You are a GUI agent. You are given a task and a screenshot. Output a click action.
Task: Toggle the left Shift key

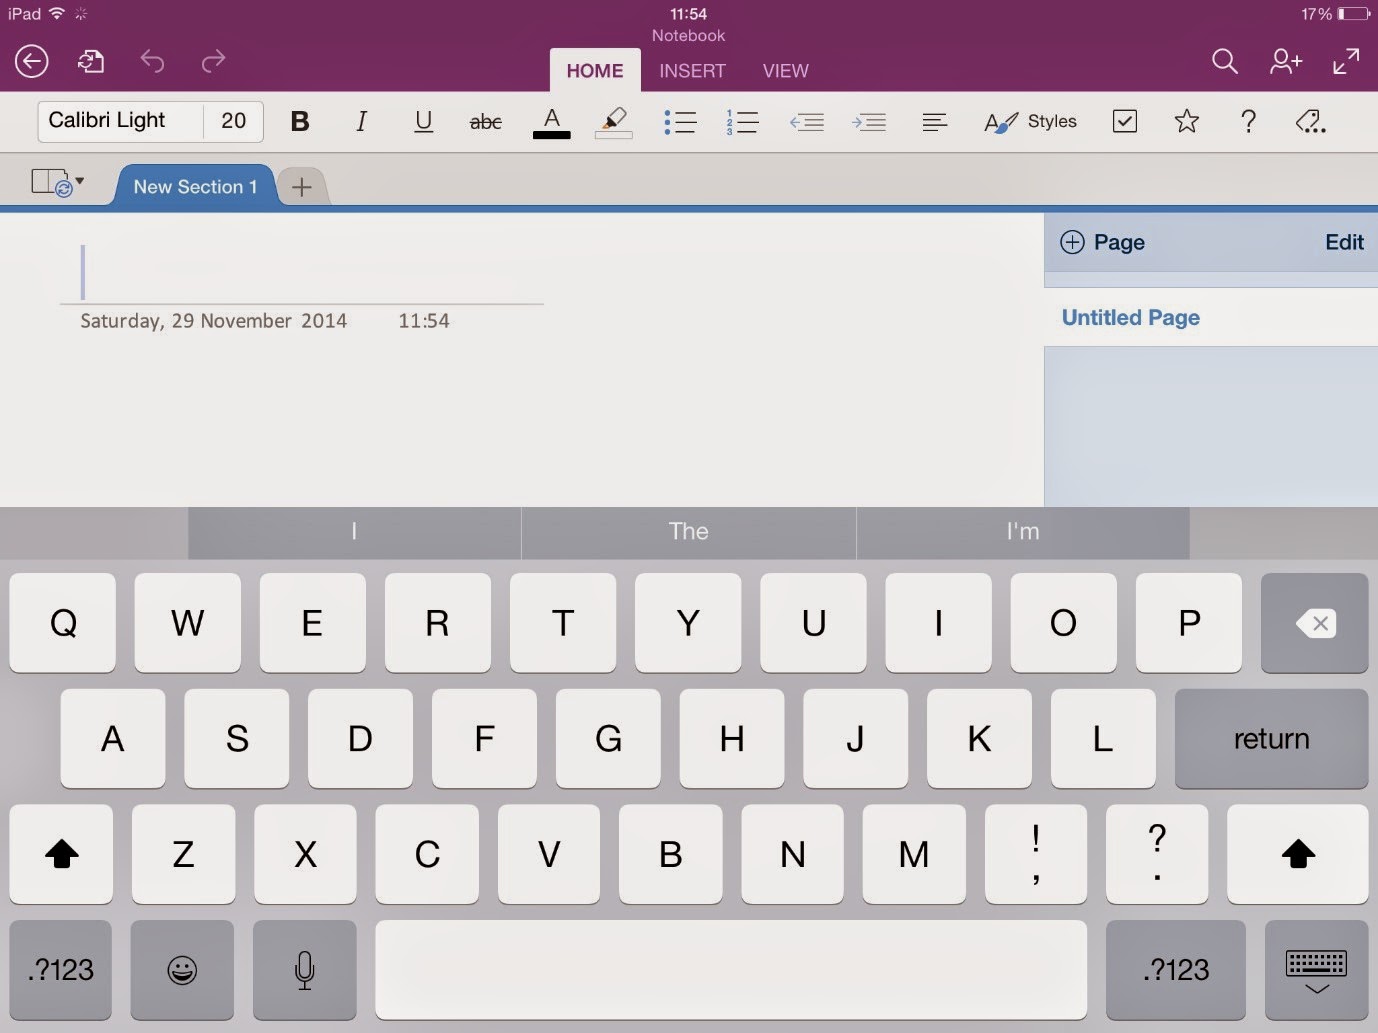pyautogui.click(x=62, y=854)
